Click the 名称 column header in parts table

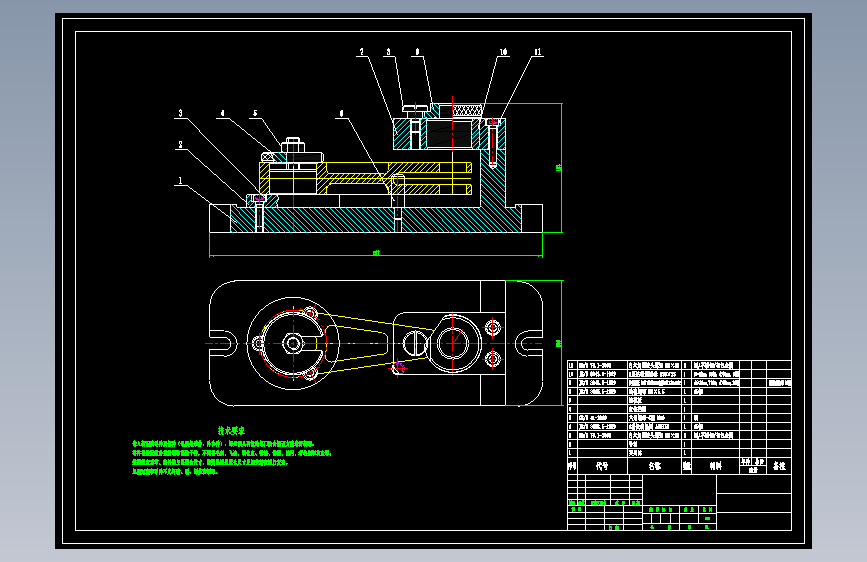pyautogui.click(x=655, y=466)
